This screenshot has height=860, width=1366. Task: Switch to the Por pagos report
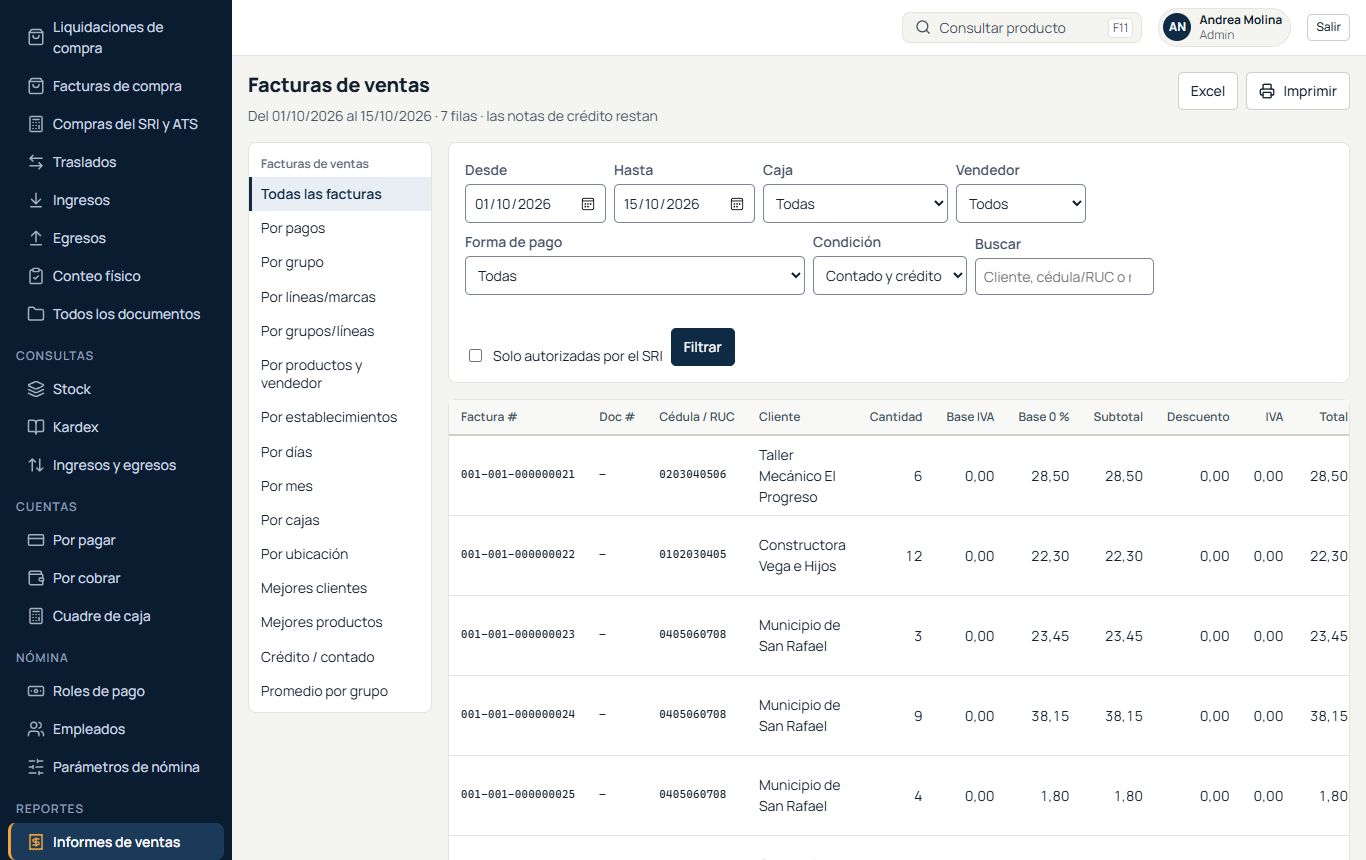click(340, 228)
